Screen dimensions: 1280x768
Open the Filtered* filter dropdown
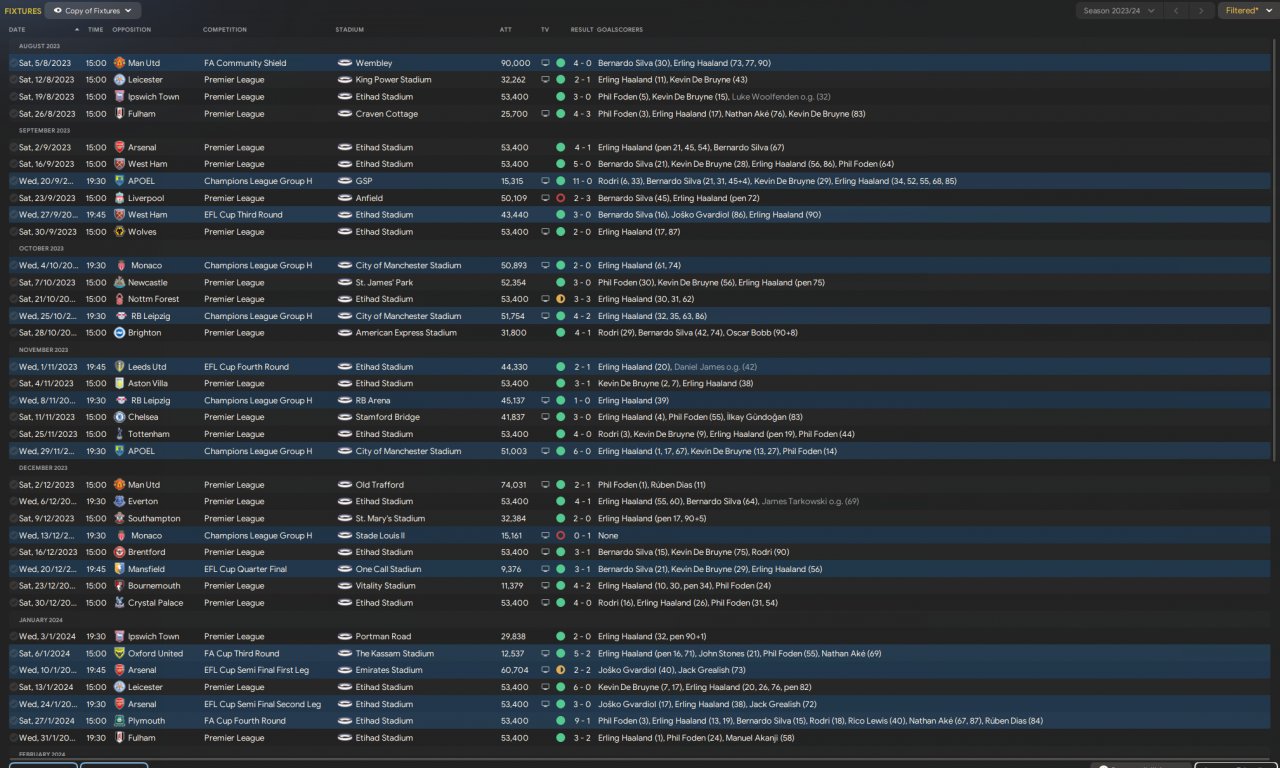[x=1246, y=10]
